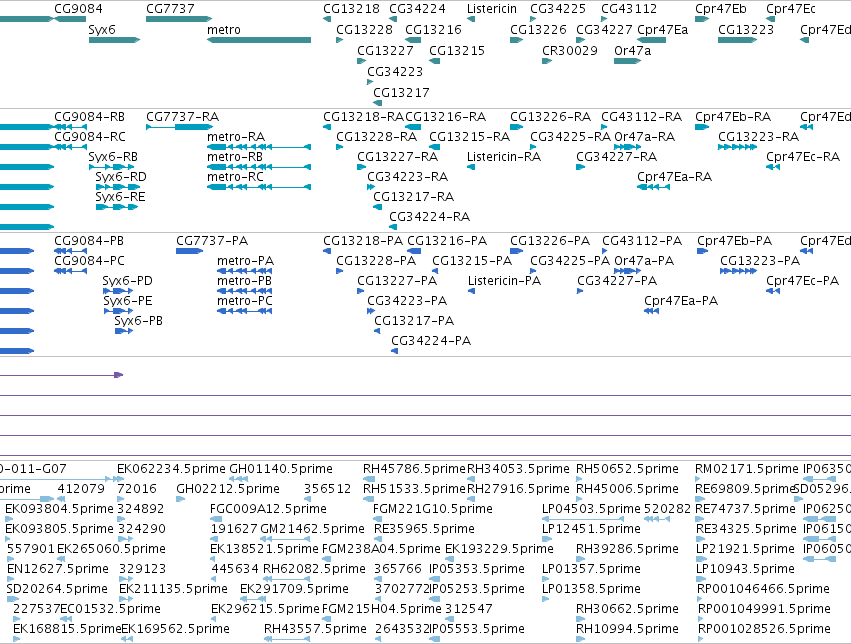
Task: Open EST EN12627.5prime
Action: [x=58, y=569]
